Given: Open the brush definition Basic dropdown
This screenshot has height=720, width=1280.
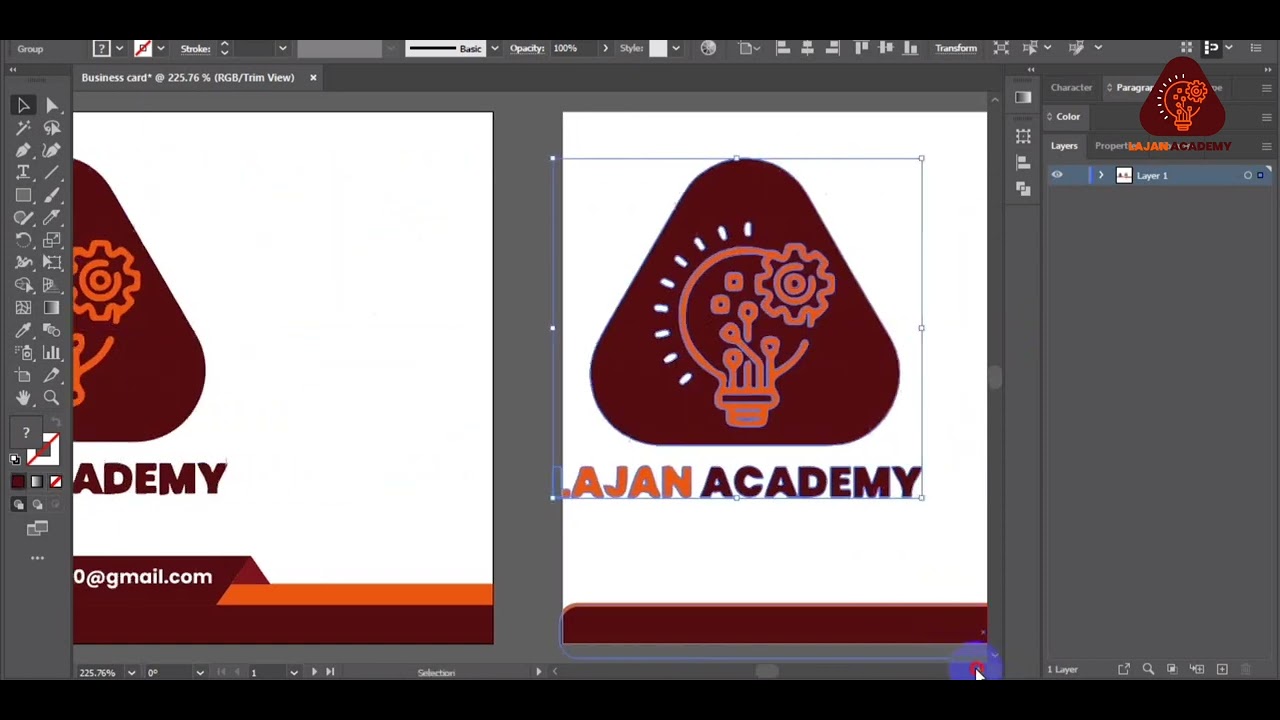Looking at the screenshot, I should coord(494,48).
